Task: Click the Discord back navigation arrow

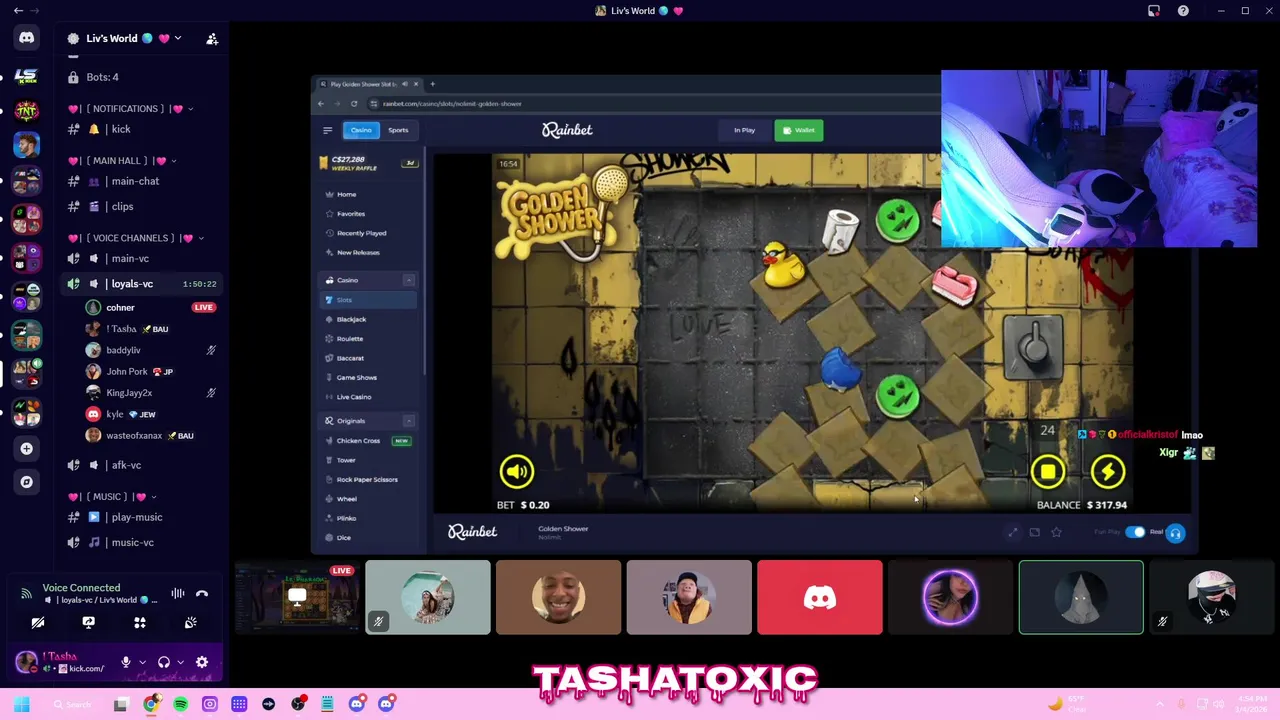Action: point(18,11)
